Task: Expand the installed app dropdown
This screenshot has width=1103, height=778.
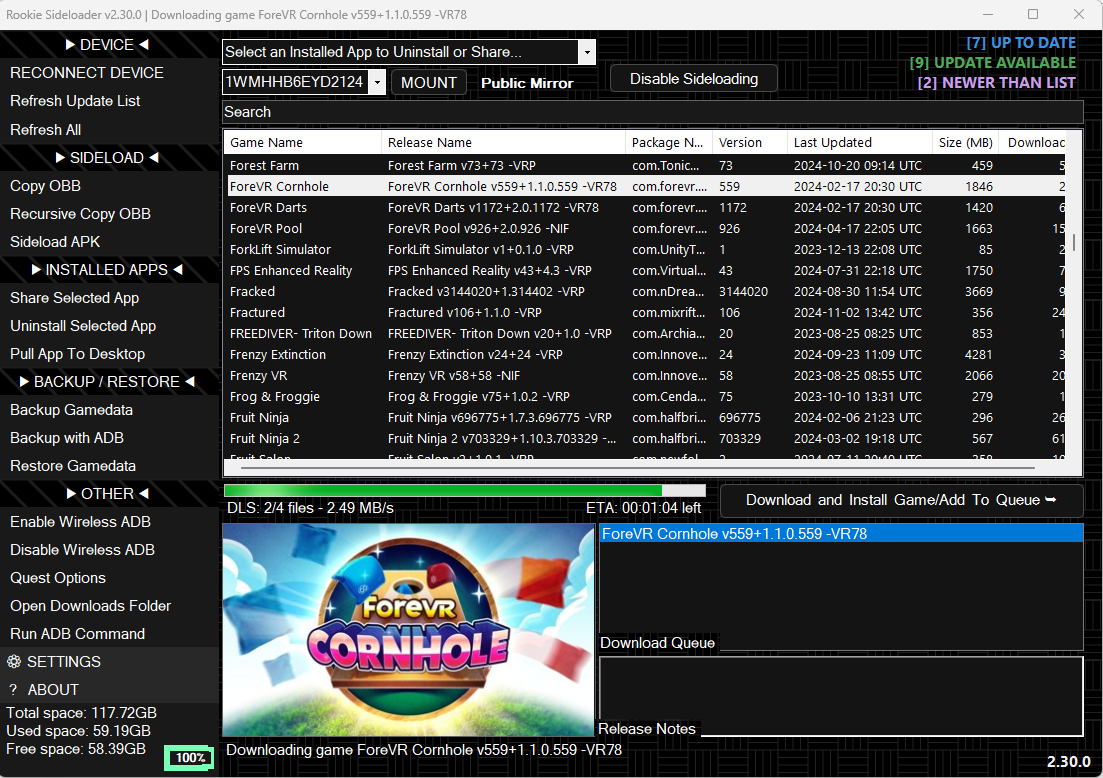Action: pos(587,52)
